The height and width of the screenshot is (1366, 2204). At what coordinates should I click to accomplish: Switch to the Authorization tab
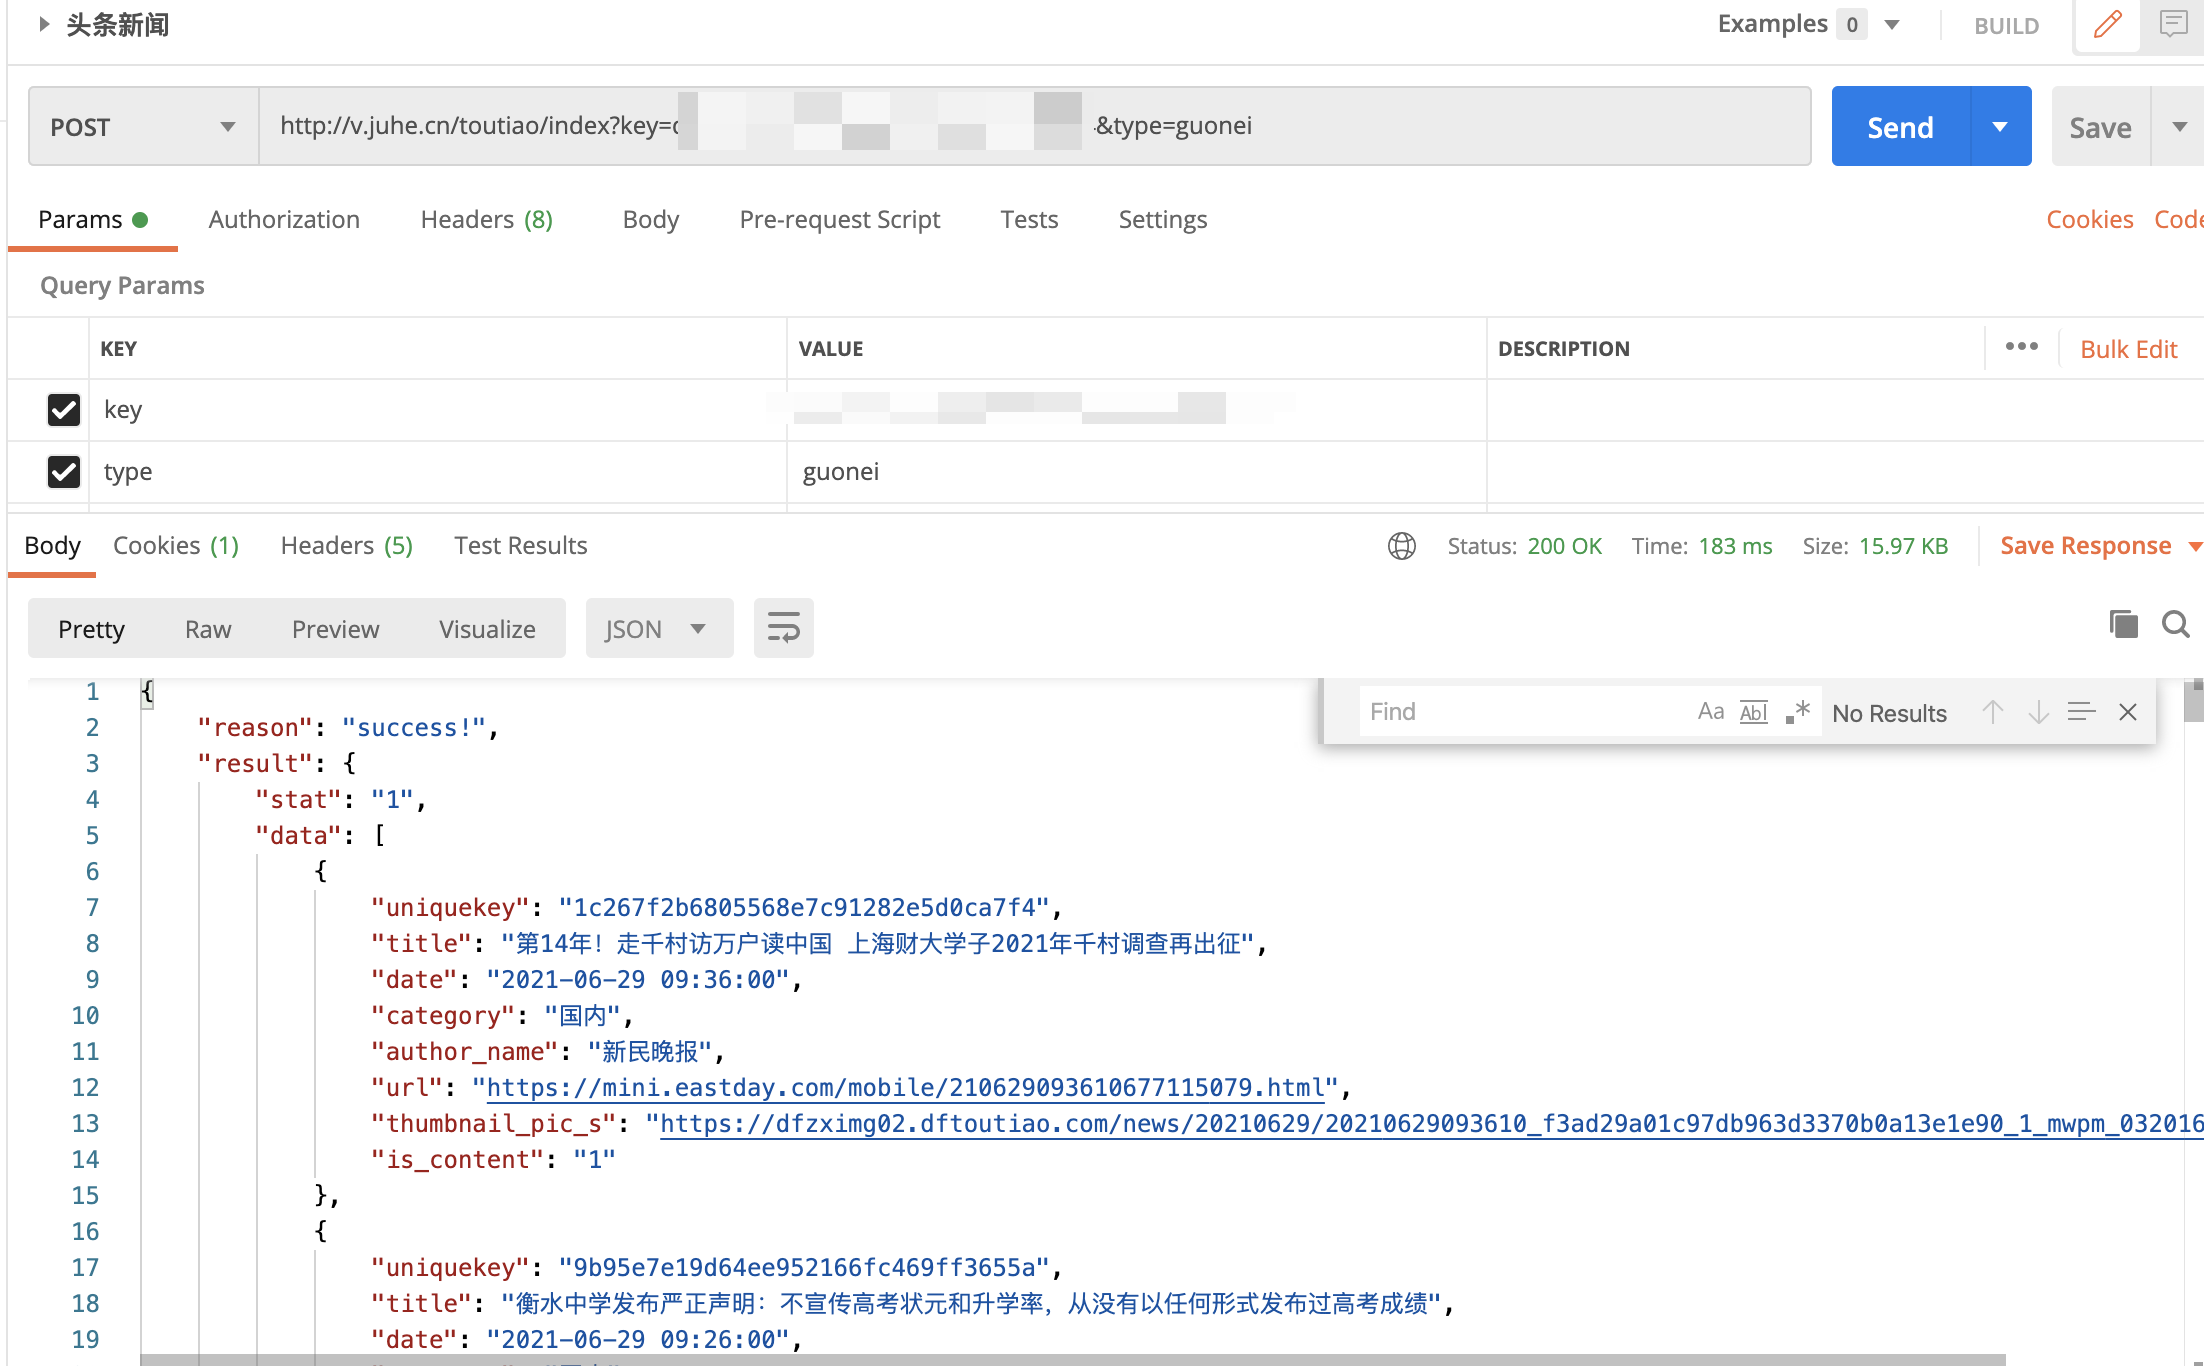coord(284,220)
